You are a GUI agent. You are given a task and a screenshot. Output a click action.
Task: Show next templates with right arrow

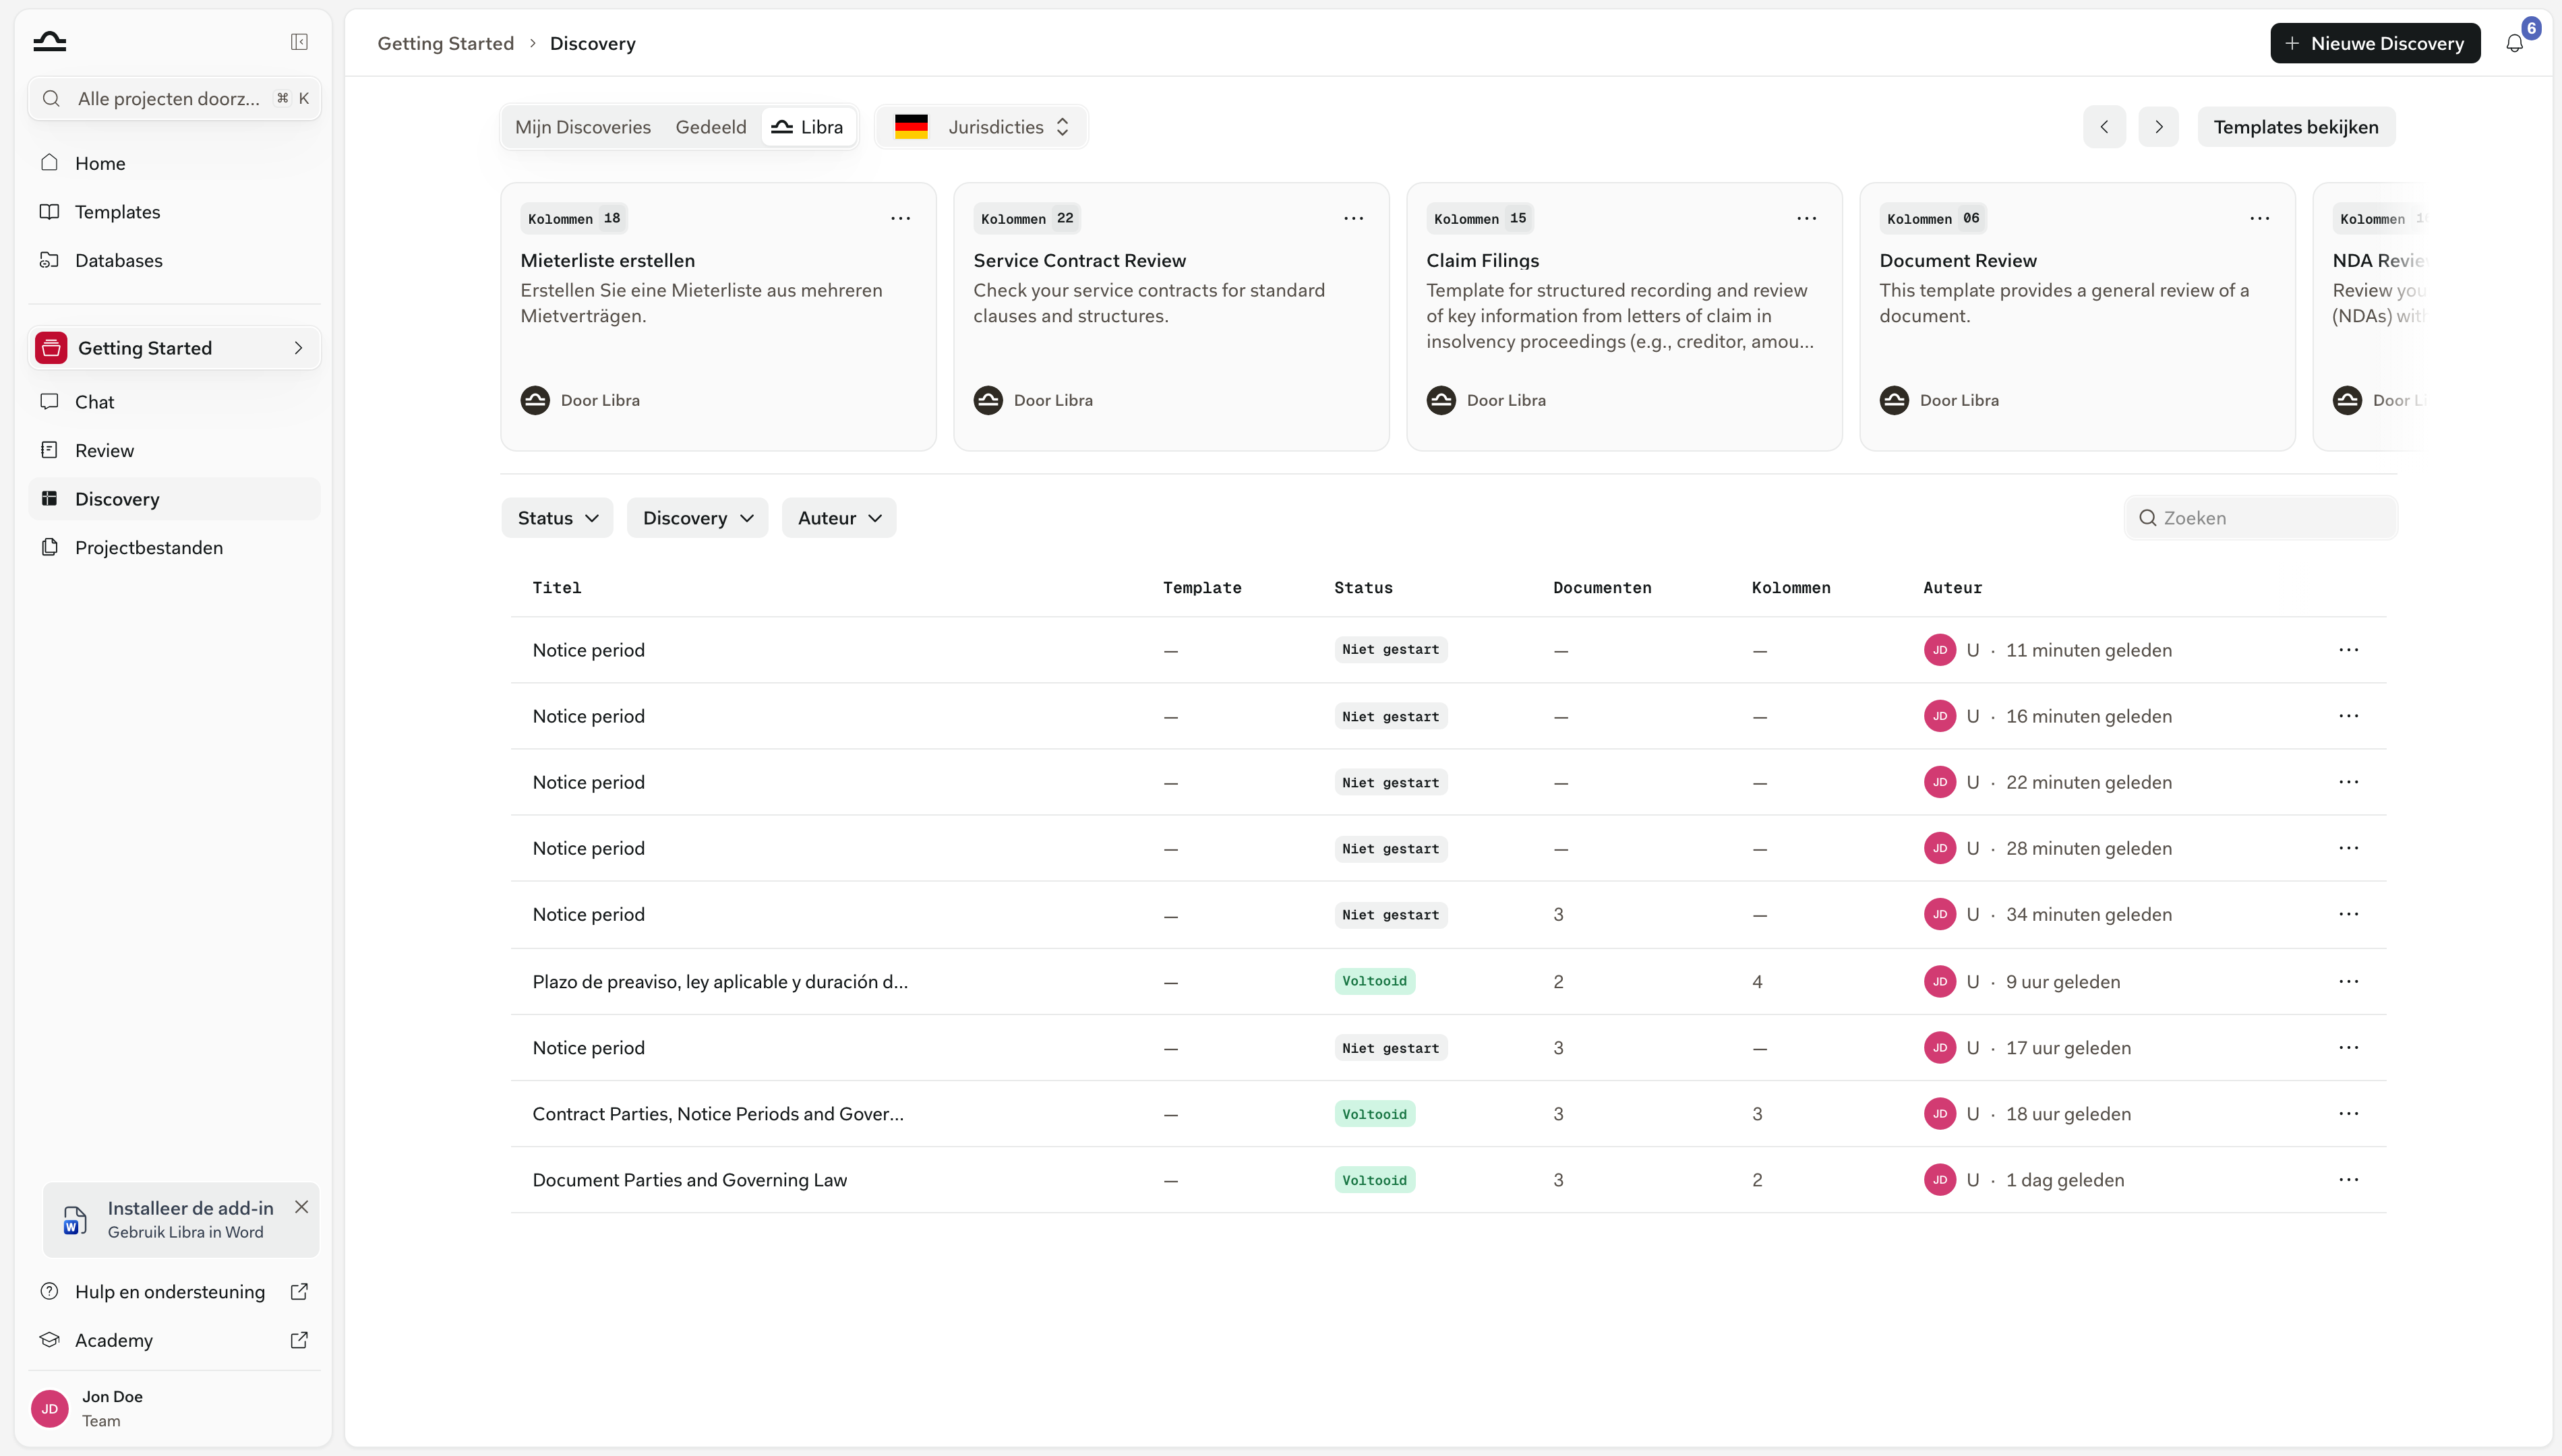pos(2158,127)
